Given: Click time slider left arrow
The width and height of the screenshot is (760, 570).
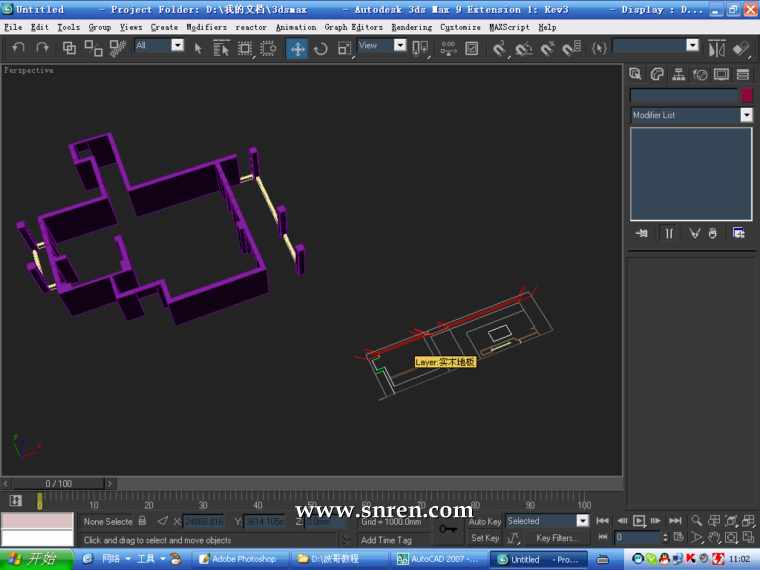Looking at the screenshot, I should pyautogui.click(x=6, y=483).
